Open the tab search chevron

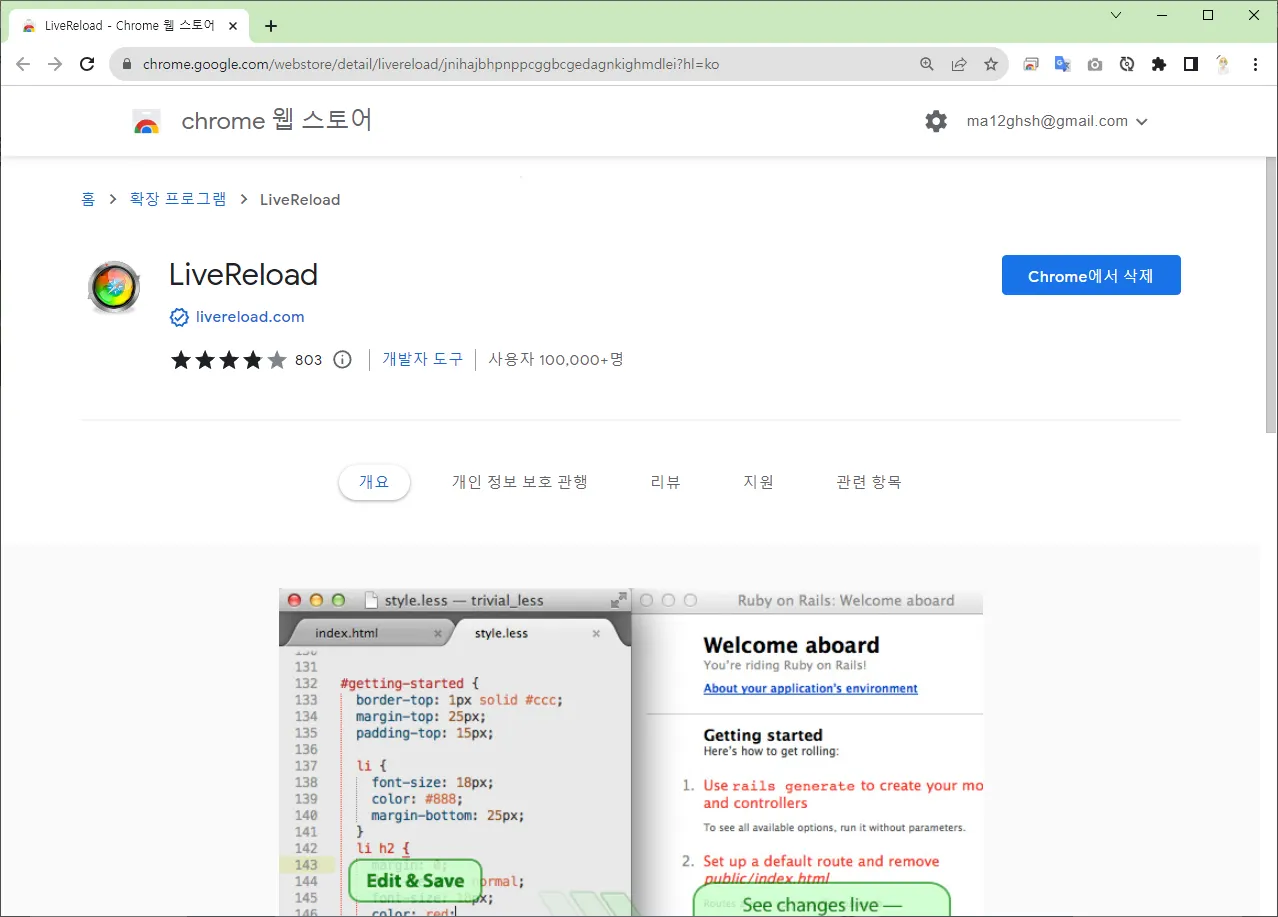(x=1116, y=15)
